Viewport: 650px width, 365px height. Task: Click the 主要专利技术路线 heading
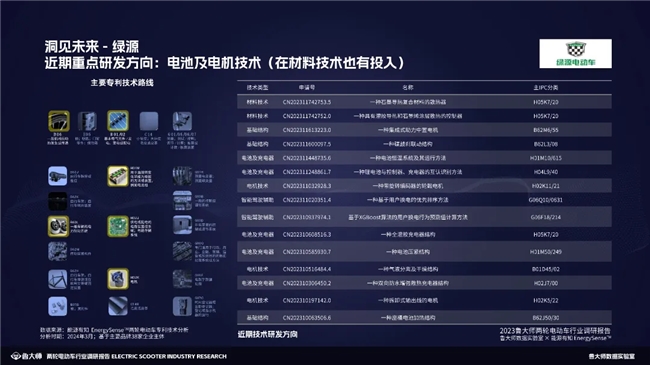pyautogui.click(x=122, y=83)
